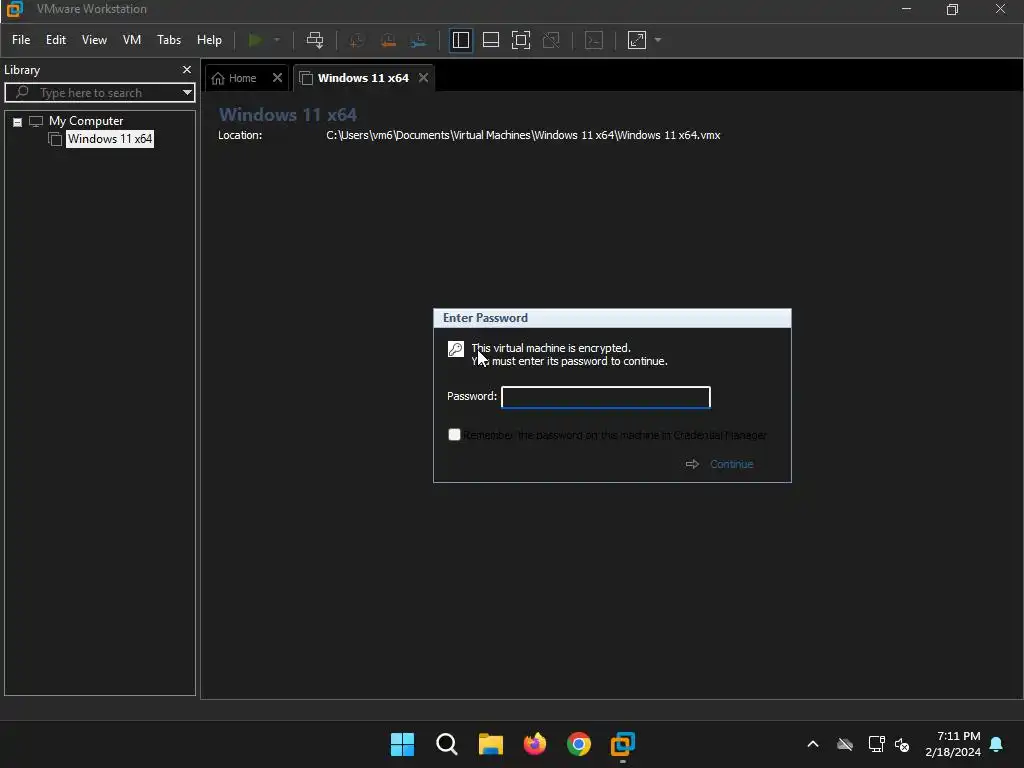Click the VMware Workstation title bar icon

[14, 9]
